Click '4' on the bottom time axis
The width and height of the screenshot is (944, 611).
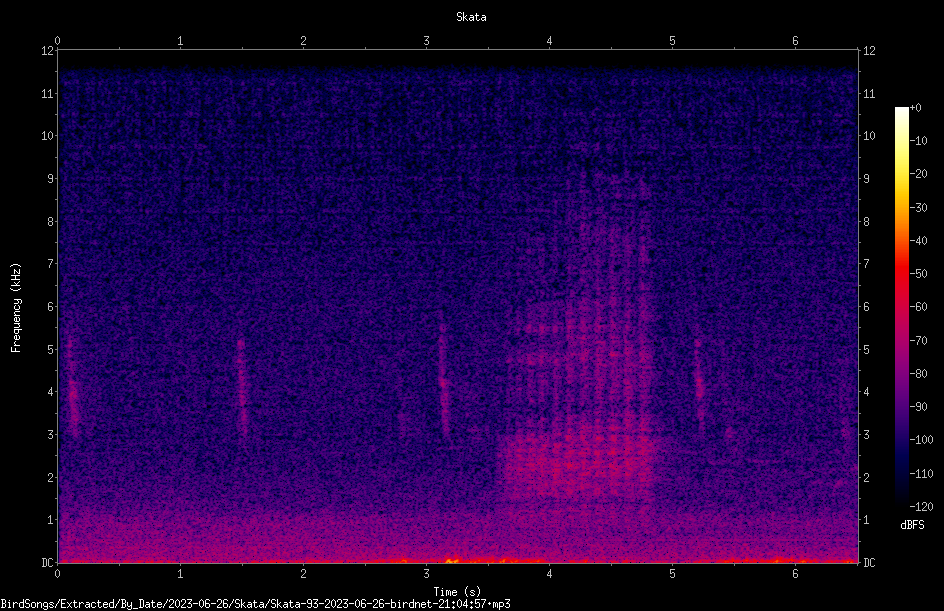tap(549, 574)
